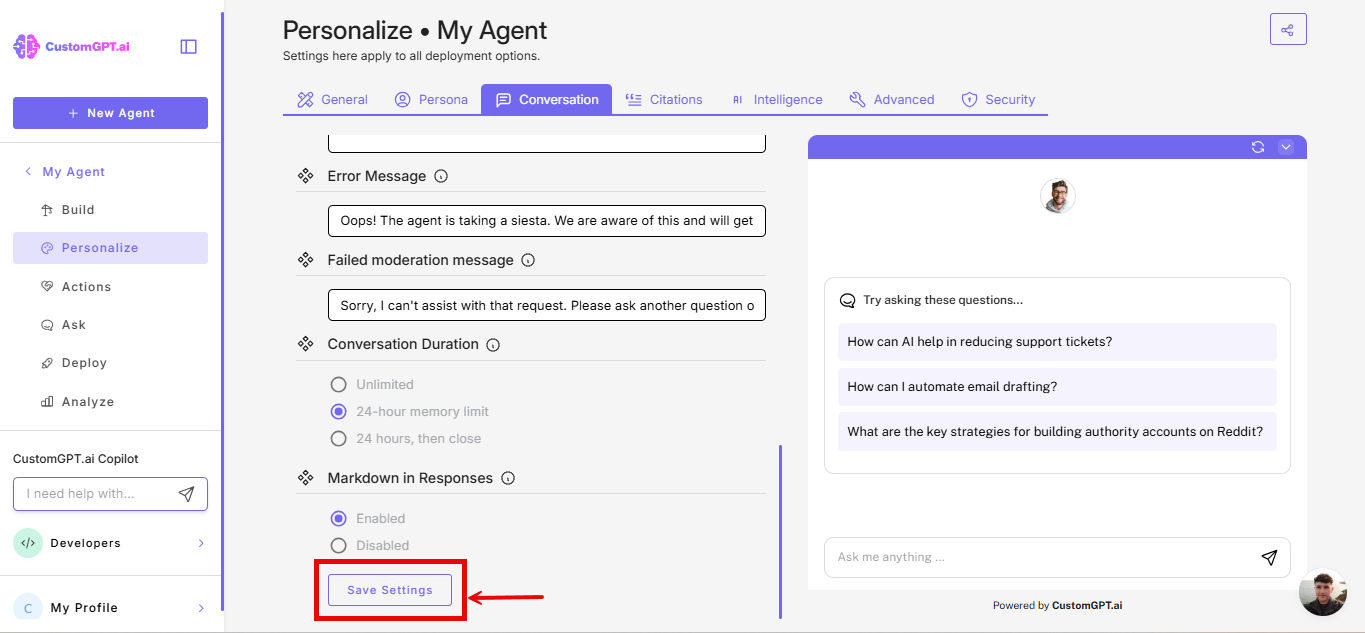Viewport: 1365px width, 633px height.
Task: Select the 24 hours, then close option
Action: [338, 438]
